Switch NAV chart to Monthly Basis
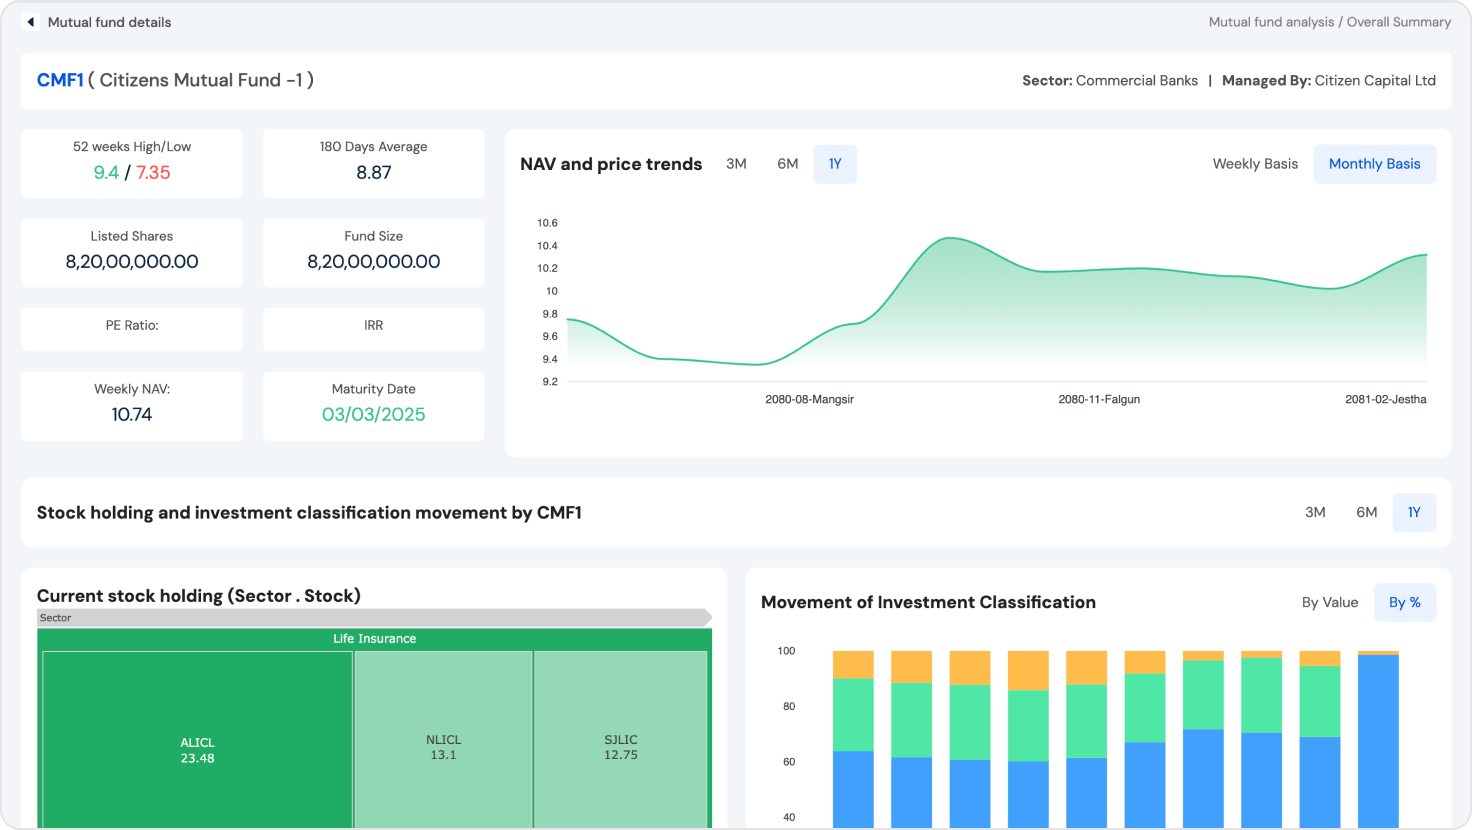1472x830 pixels. point(1374,164)
